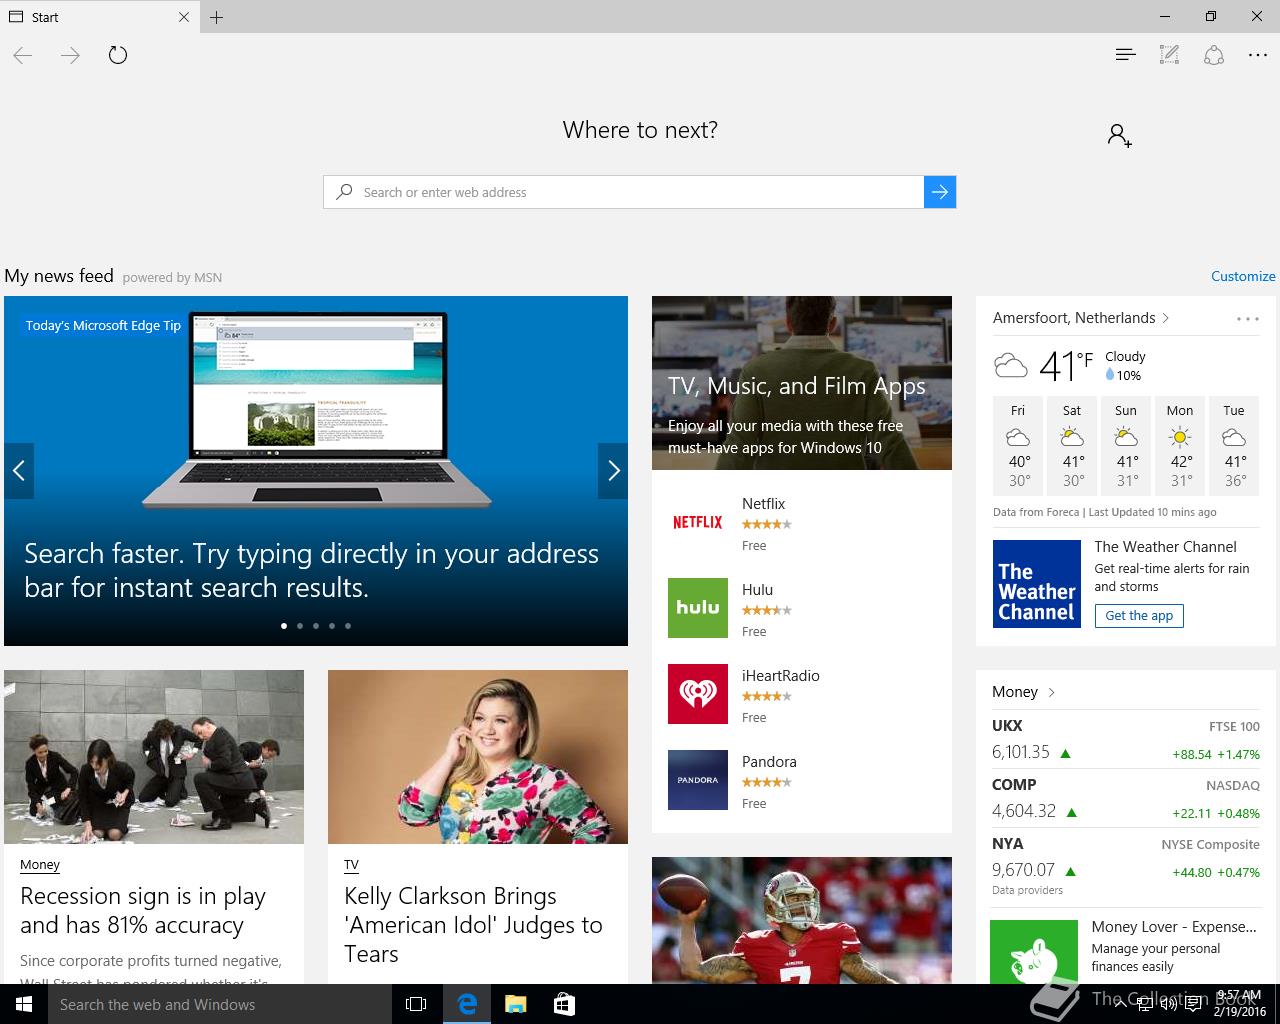This screenshot has width=1280, height=1024.
Task: Open the Recession sign article headline
Action: point(143,911)
